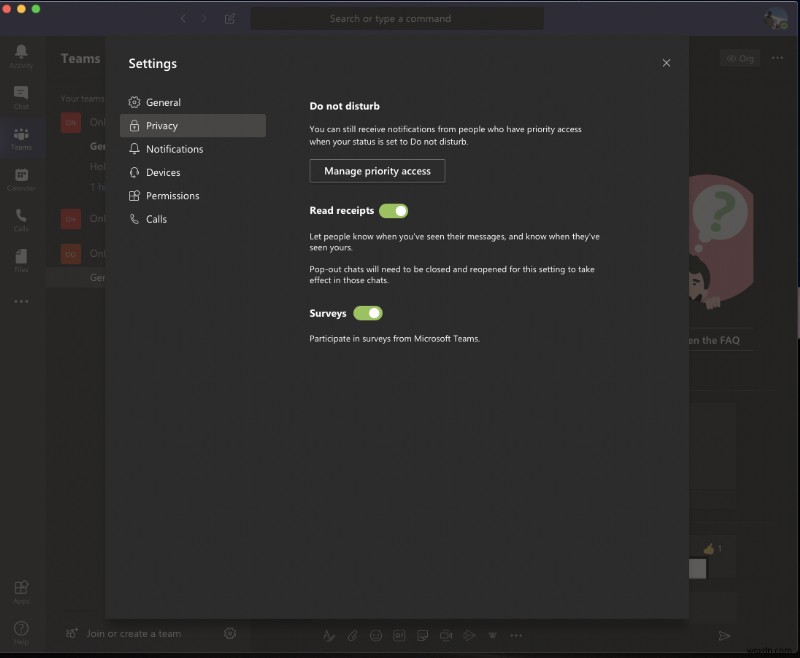Viewport: 800px width, 658px height.
Task: Open the Apps store icon
Action: click(21, 592)
